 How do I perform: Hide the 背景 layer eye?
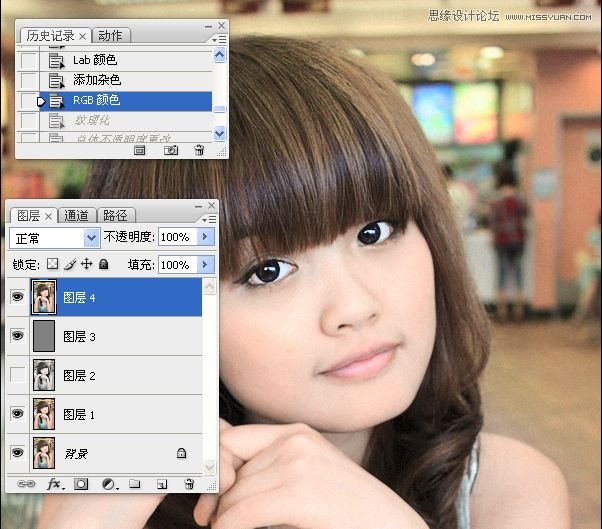pos(17,453)
